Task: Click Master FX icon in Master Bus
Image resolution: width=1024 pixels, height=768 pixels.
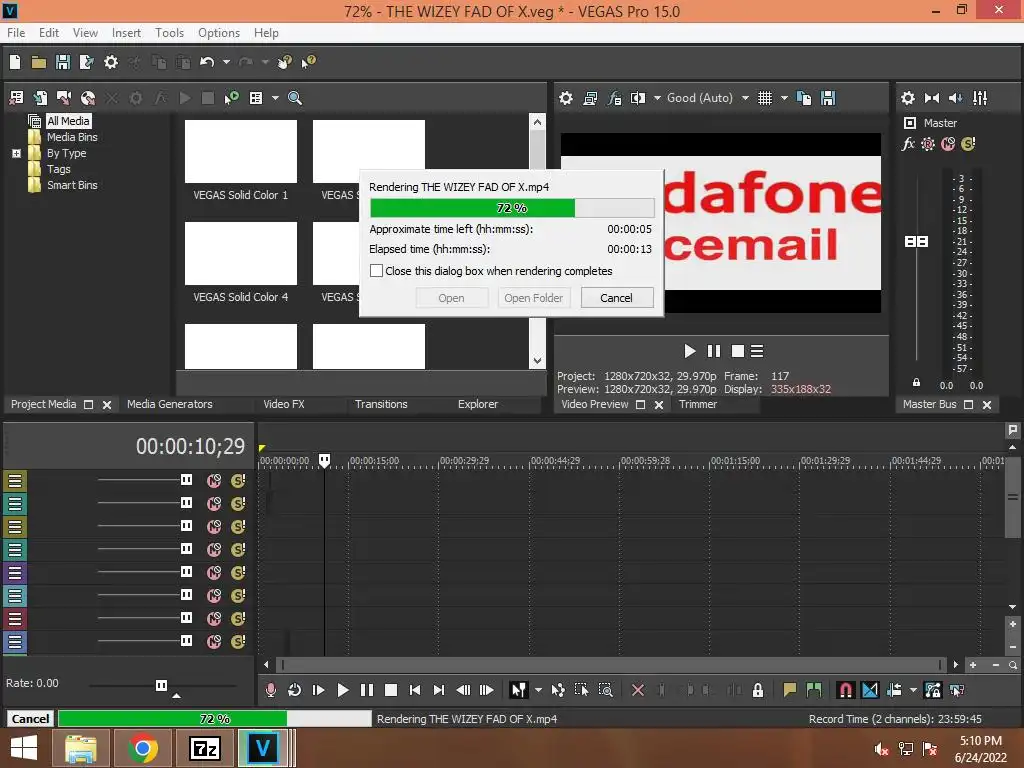Action: click(x=908, y=144)
